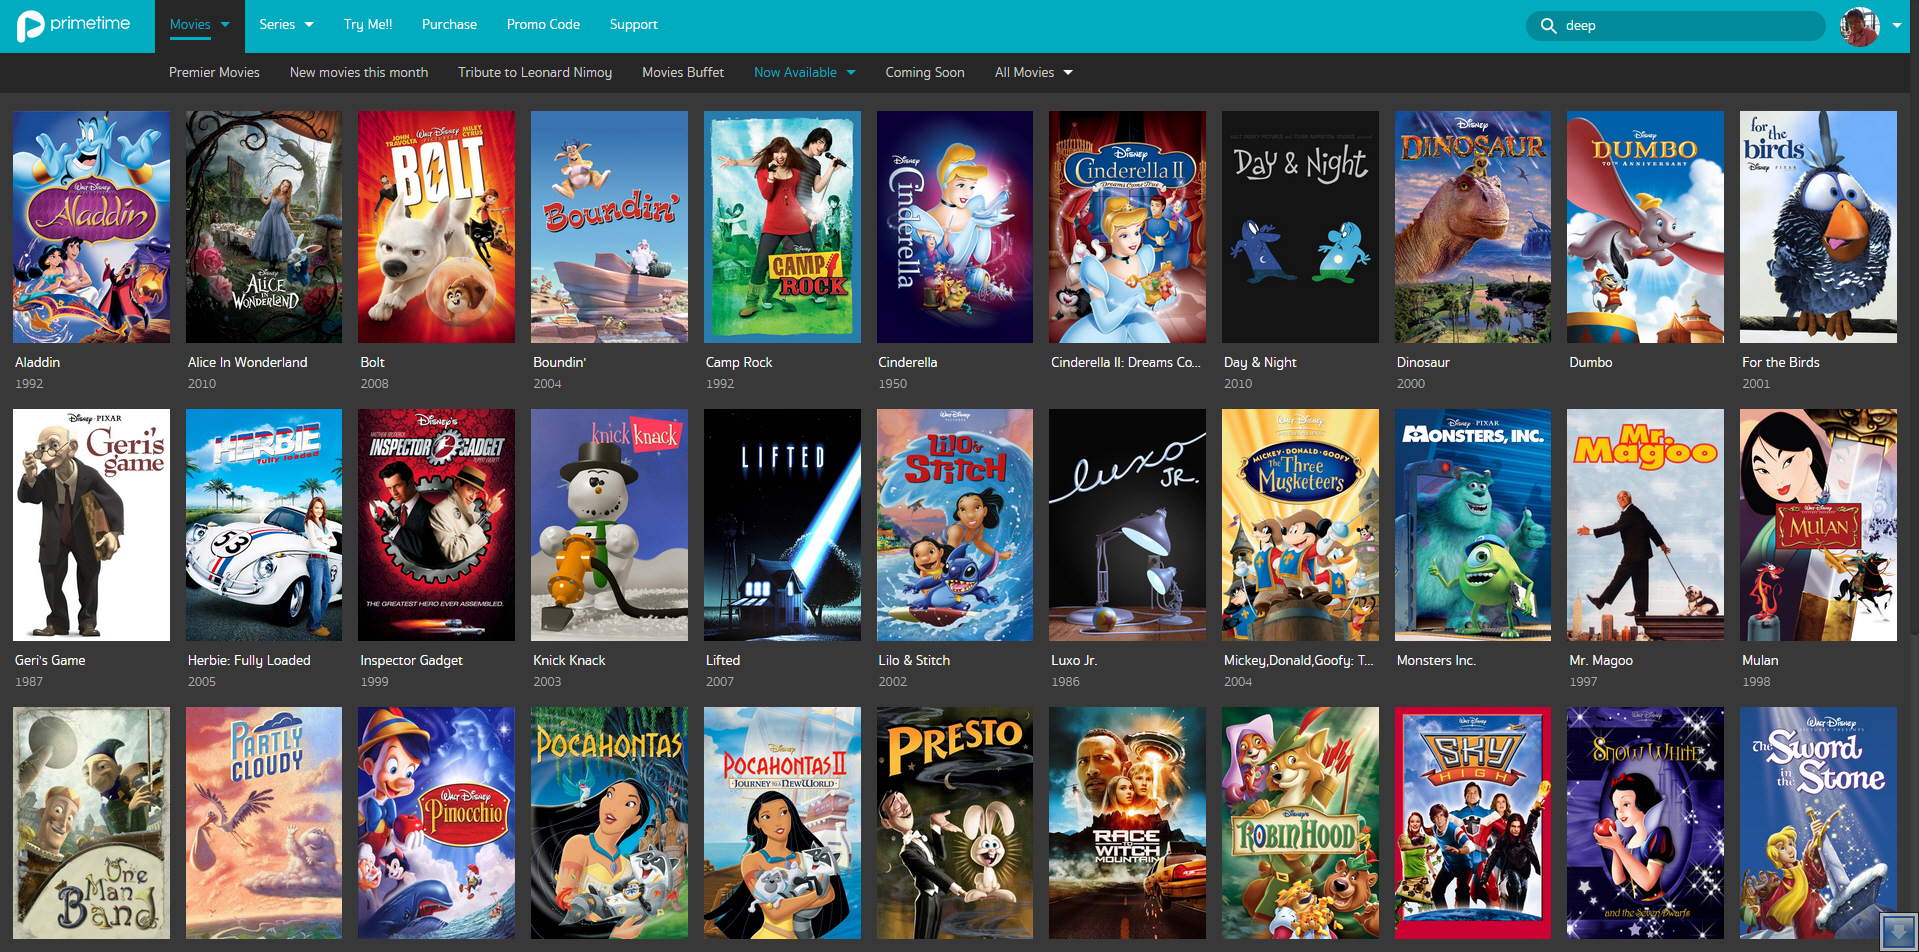Open the Movies menu

tap(190, 25)
